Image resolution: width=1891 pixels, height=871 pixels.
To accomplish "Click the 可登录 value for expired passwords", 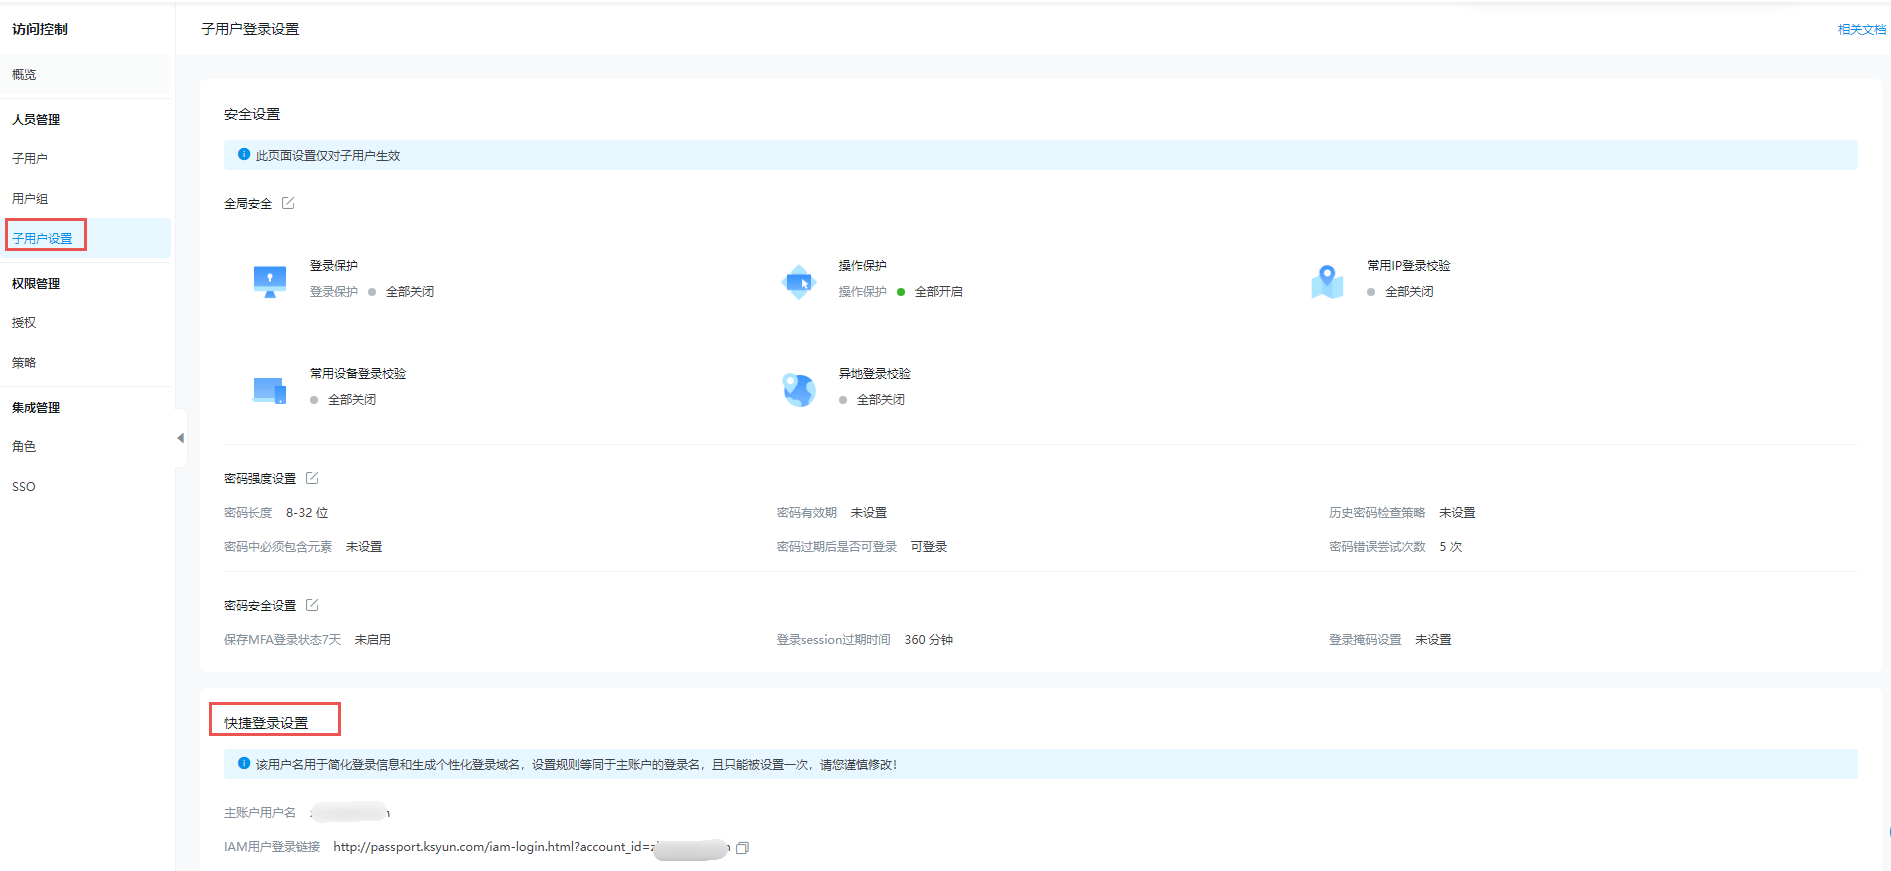I will point(929,547).
